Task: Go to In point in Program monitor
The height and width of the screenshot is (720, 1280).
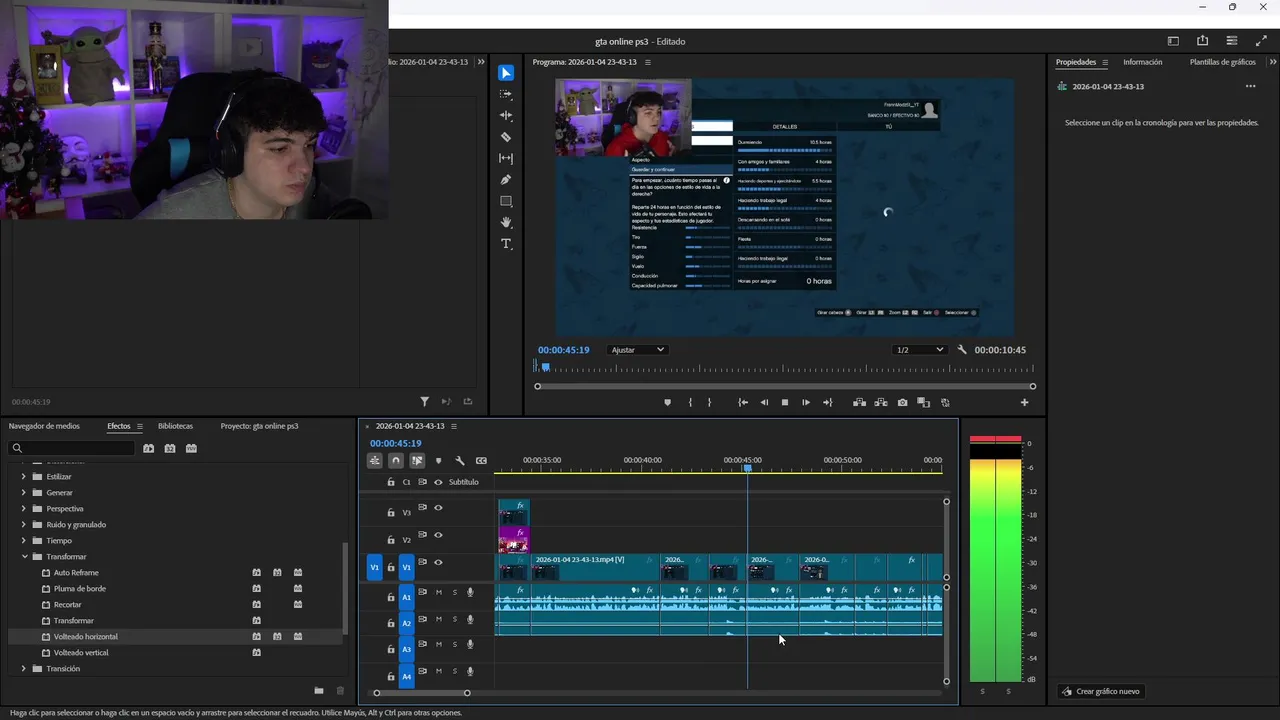Action: click(743, 402)
